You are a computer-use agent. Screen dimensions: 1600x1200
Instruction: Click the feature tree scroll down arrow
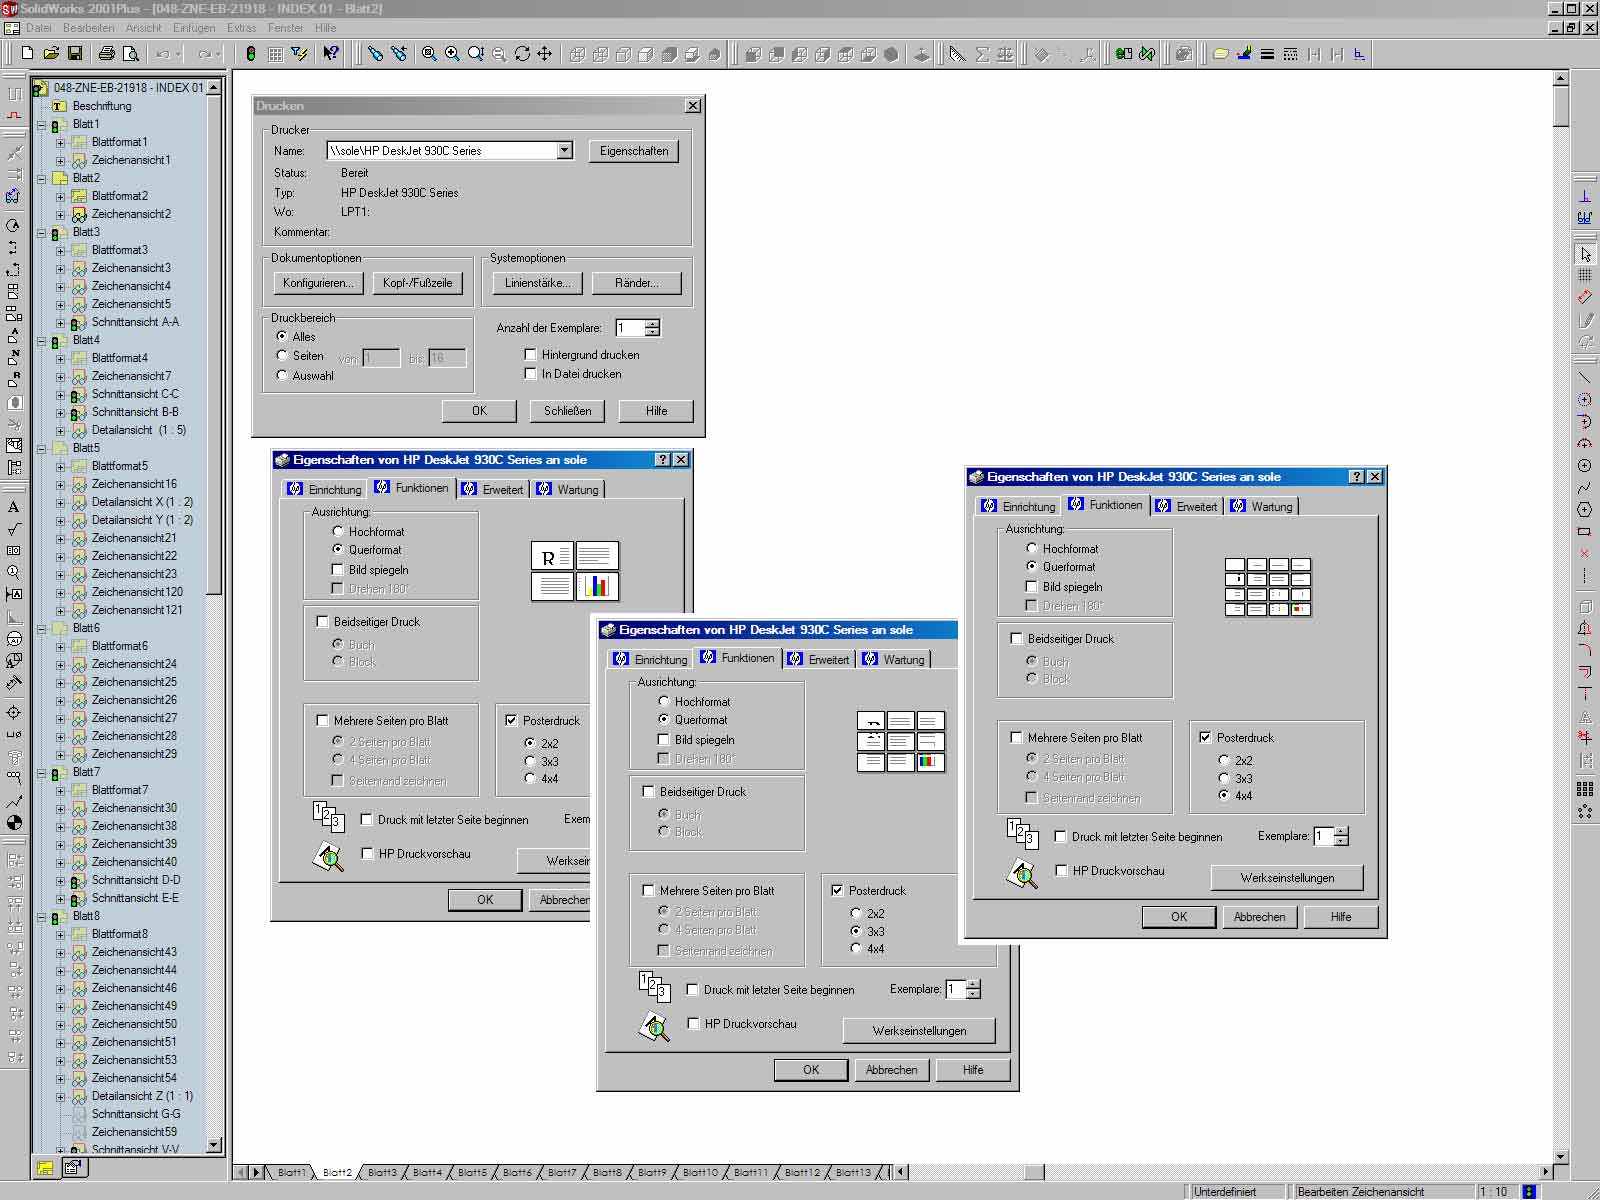click(x=214, y=1144)
